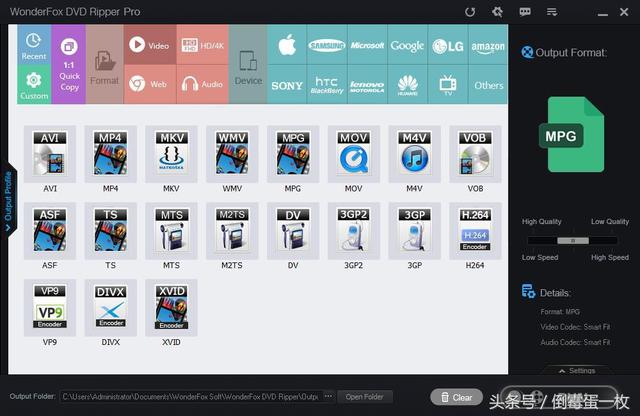Select the 1:1 Quick Copy mode

click(68, 65)
